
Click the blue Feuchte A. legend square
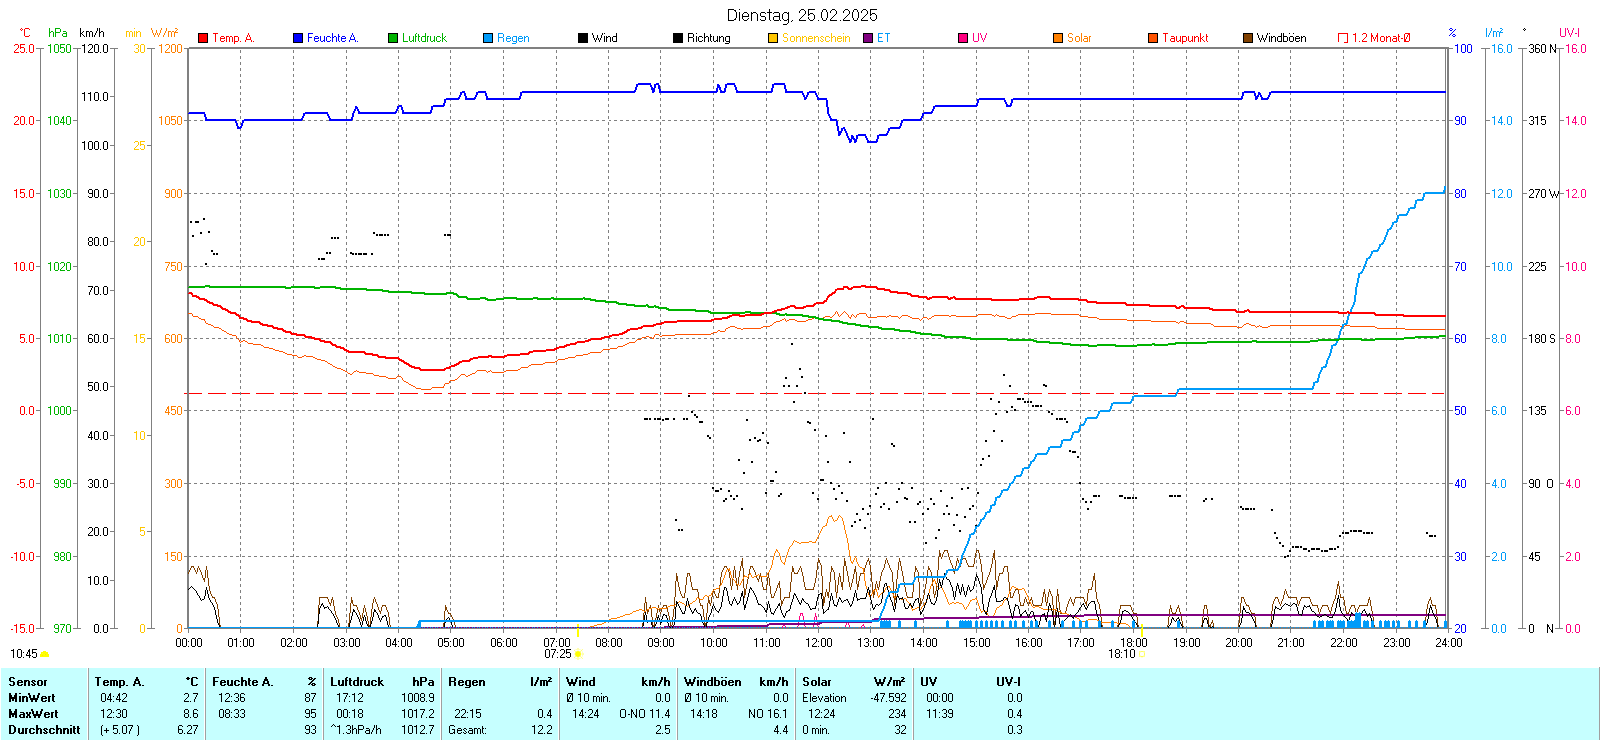click(298, 38)
